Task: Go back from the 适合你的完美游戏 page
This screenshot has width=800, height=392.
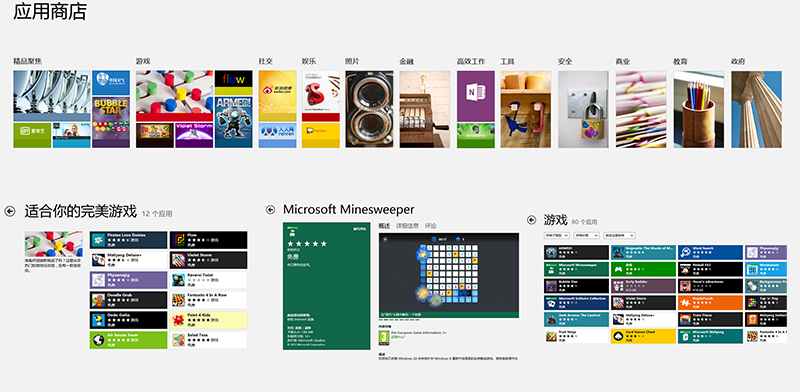Action: coord(10,211)
